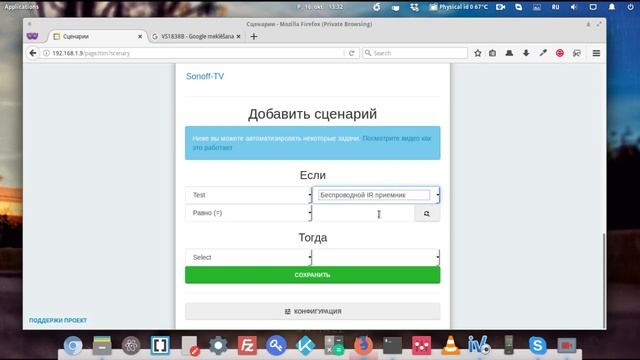Click the hat-shaped toolbar icon
This screenshot has height=360, width=640.
coord(509,53)
